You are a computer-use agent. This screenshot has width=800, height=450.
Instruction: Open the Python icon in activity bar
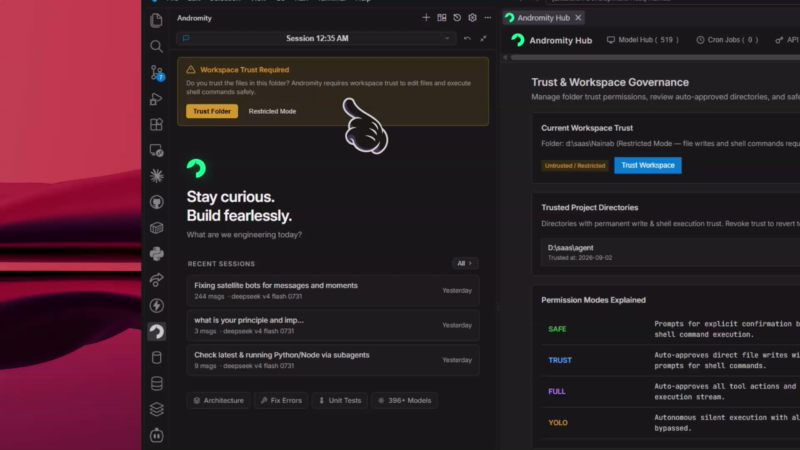[x=157, y=254]
